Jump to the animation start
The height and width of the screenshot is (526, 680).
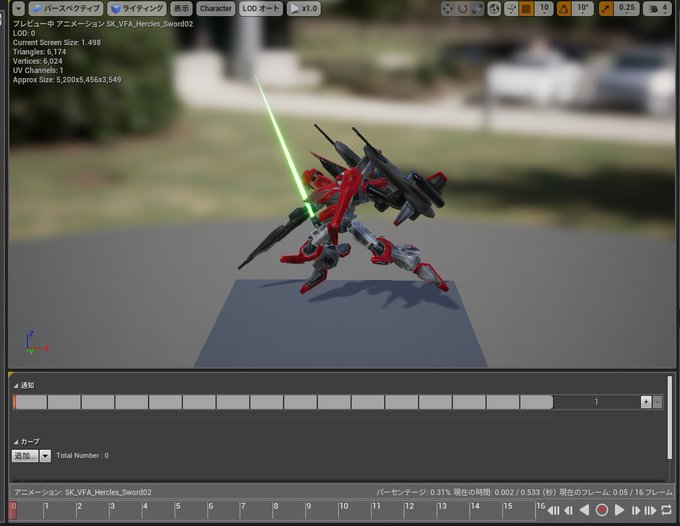tap(553, 510)
